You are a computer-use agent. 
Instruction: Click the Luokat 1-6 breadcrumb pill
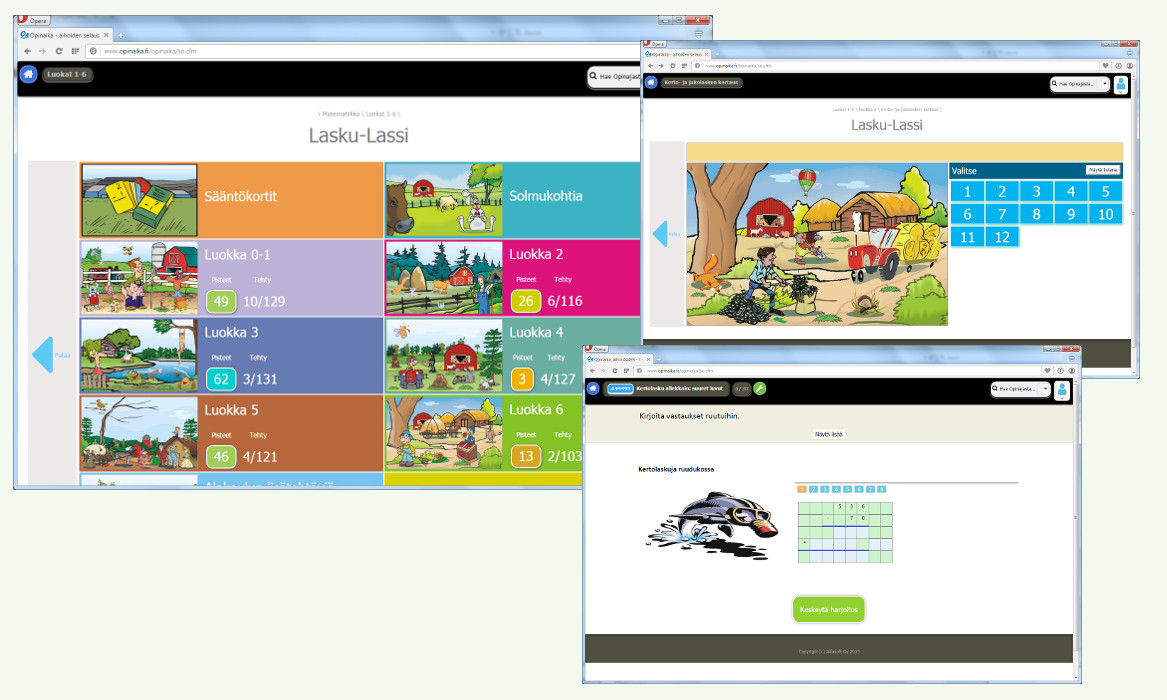67,74
